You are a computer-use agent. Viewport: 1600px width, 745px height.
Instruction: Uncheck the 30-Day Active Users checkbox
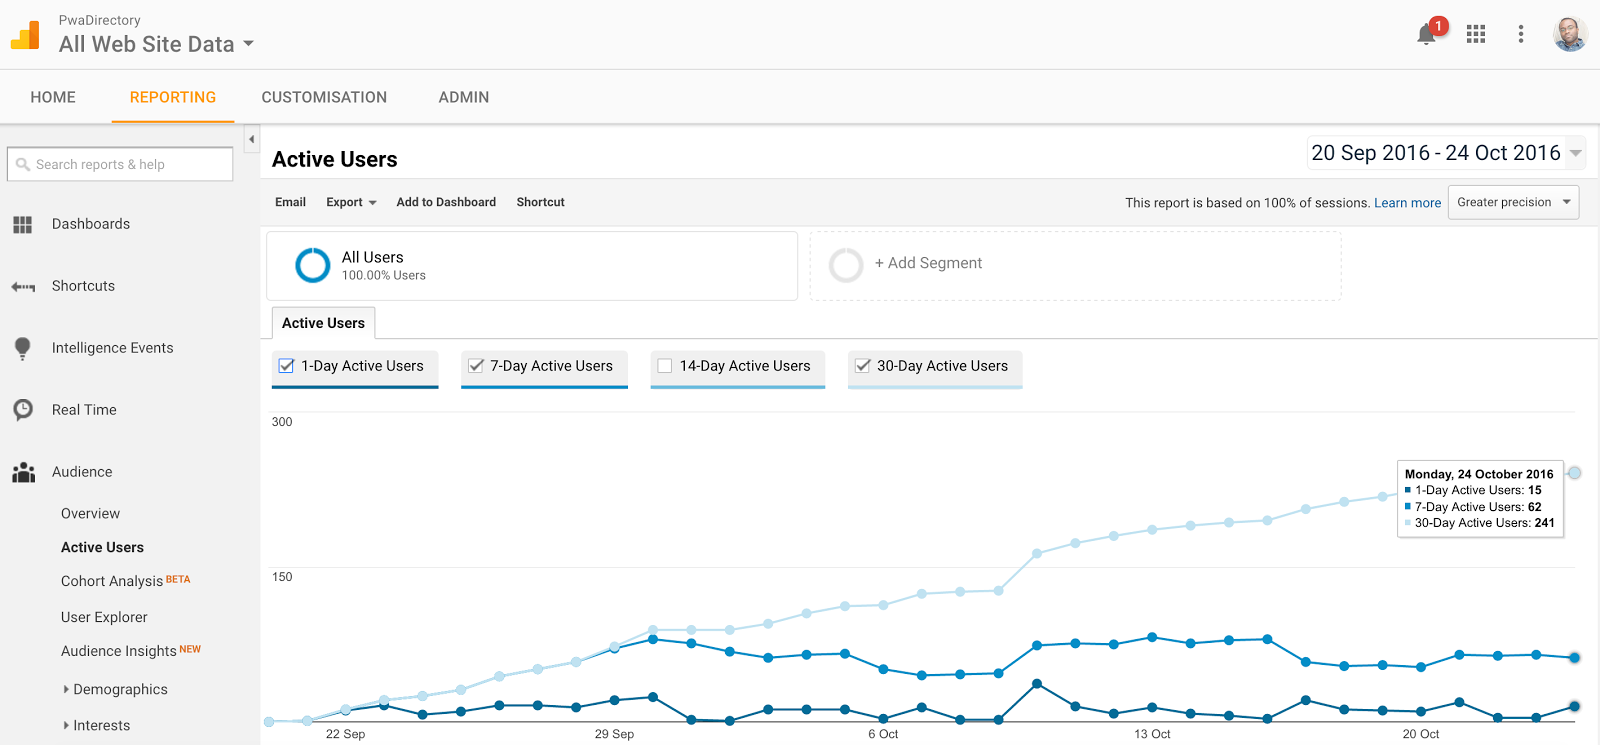pyautogui.click(x=863, y=366)
